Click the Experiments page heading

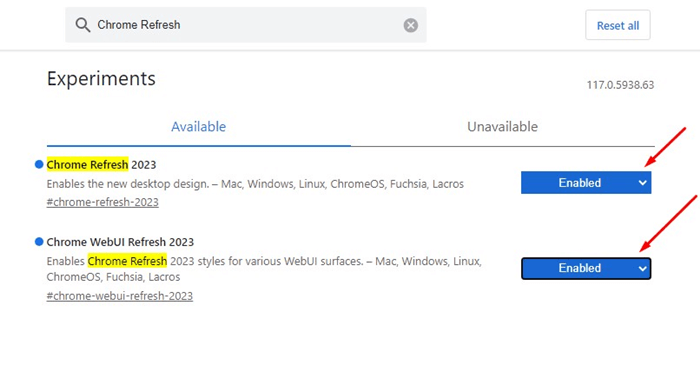coord(101,79)
